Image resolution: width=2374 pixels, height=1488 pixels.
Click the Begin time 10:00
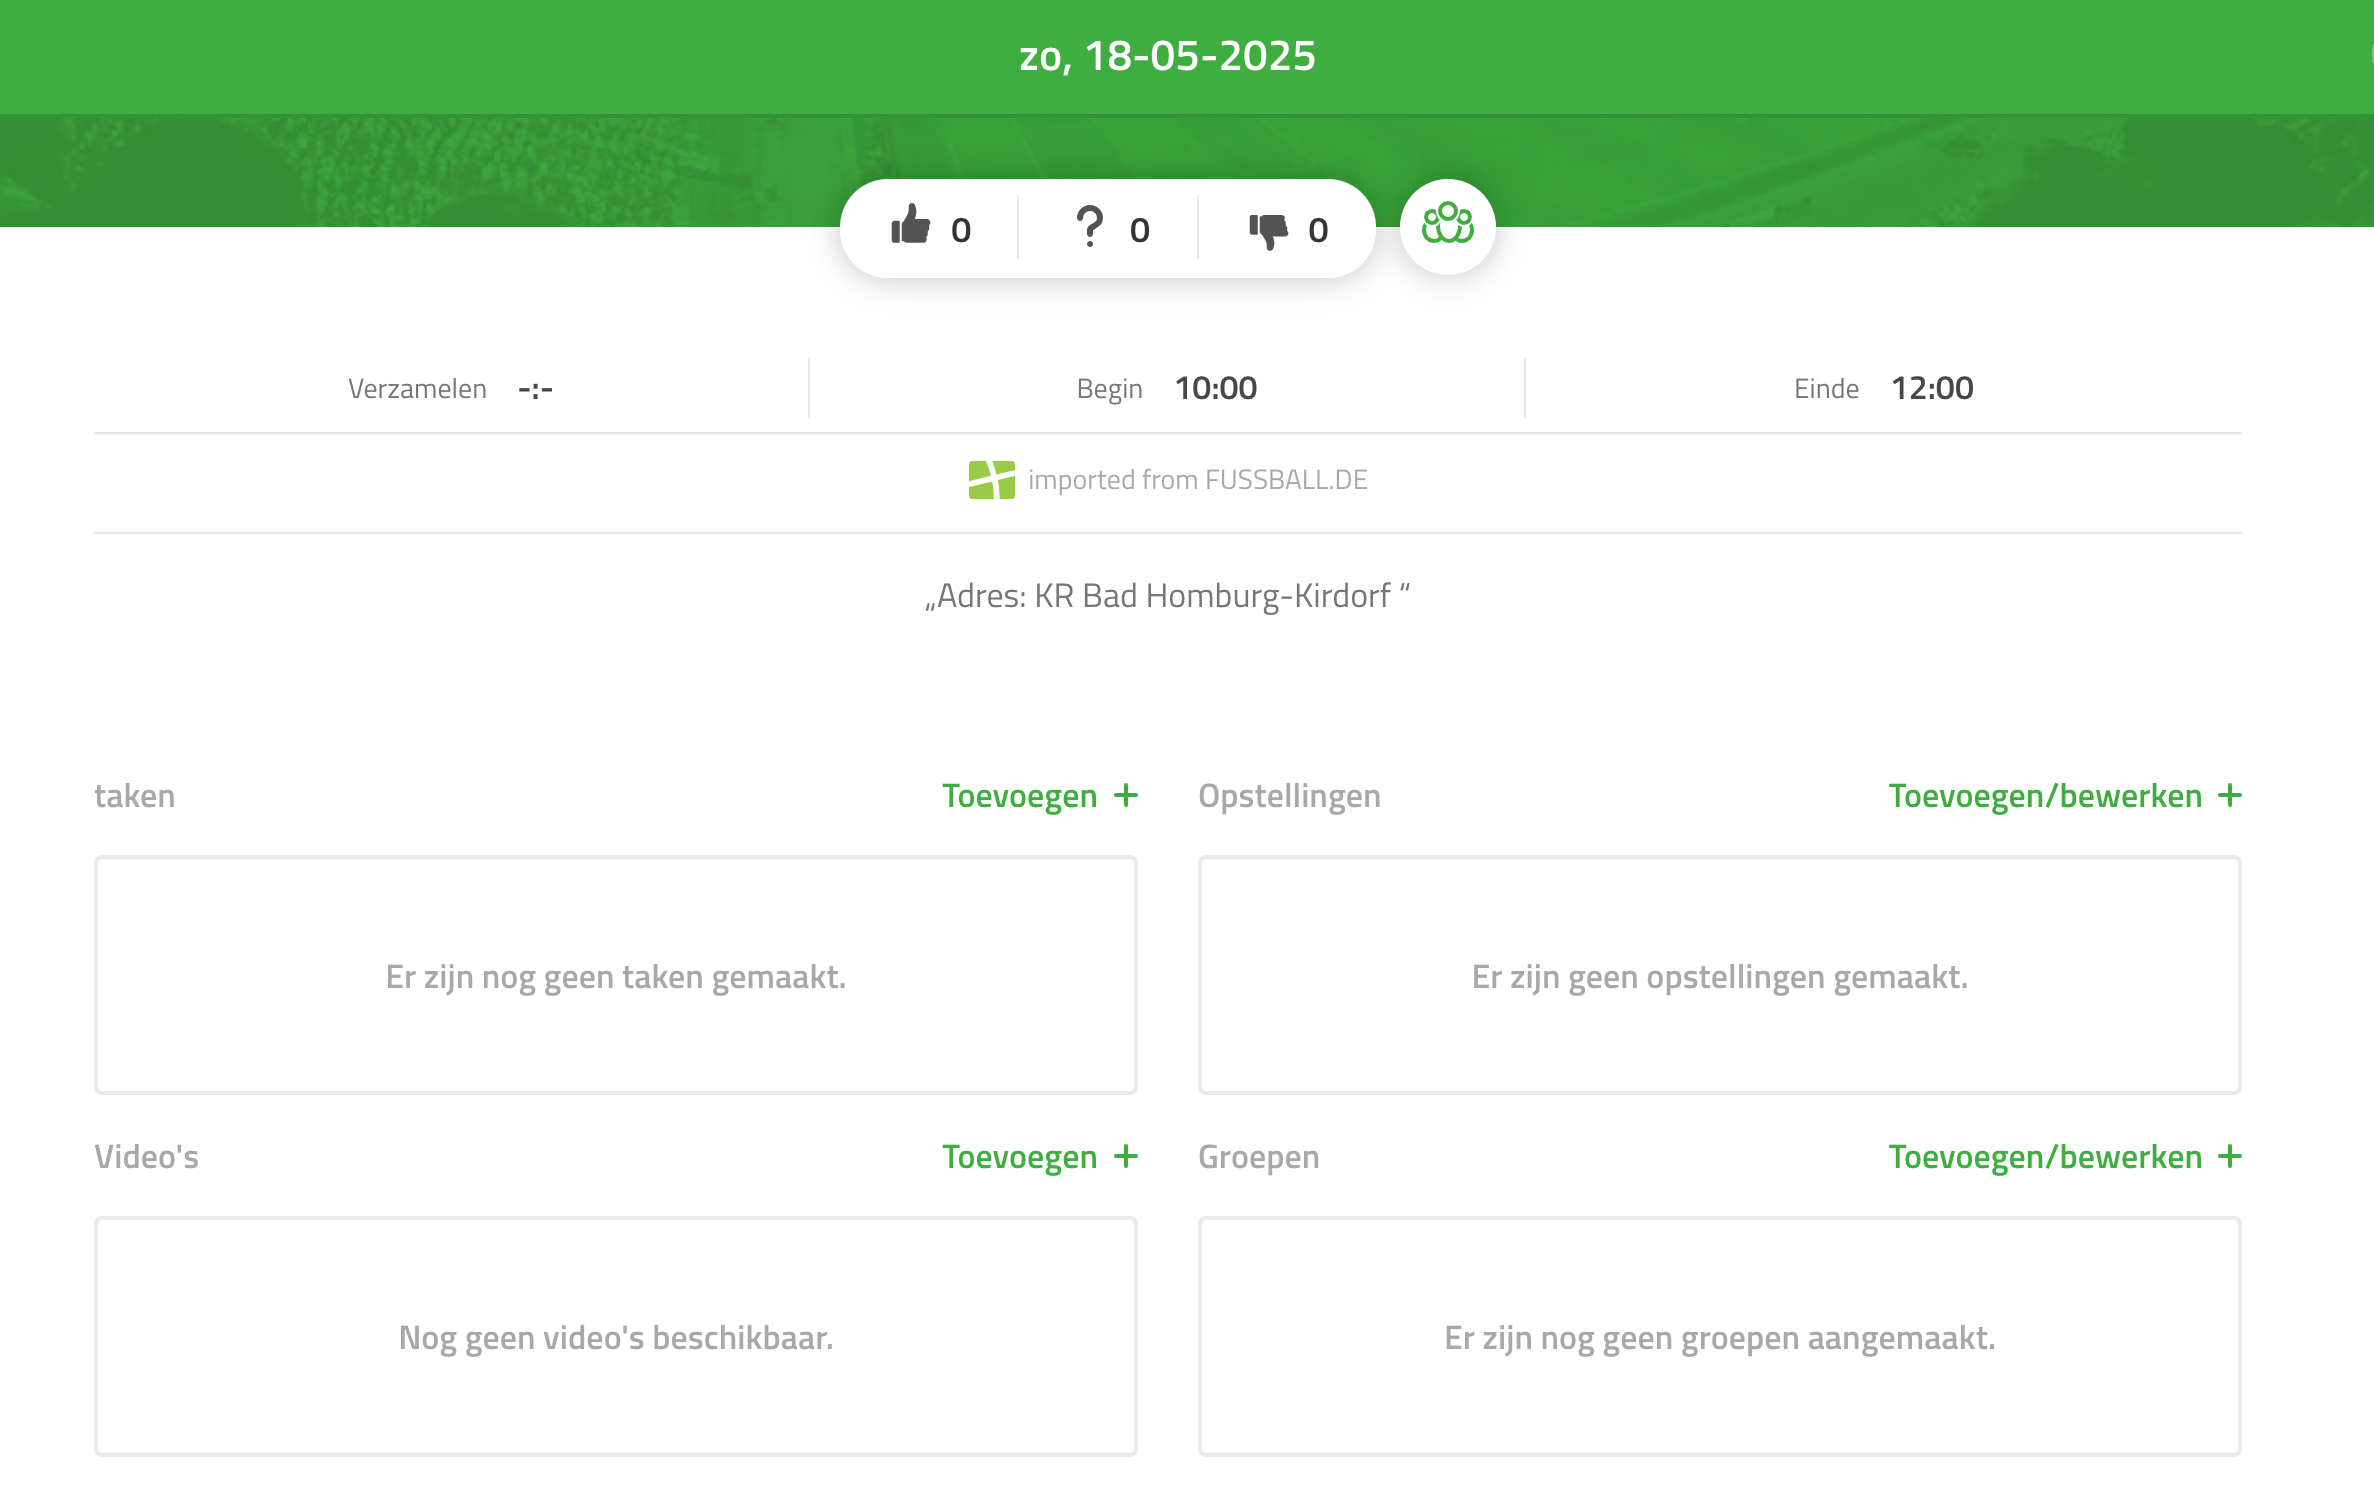1215,388
